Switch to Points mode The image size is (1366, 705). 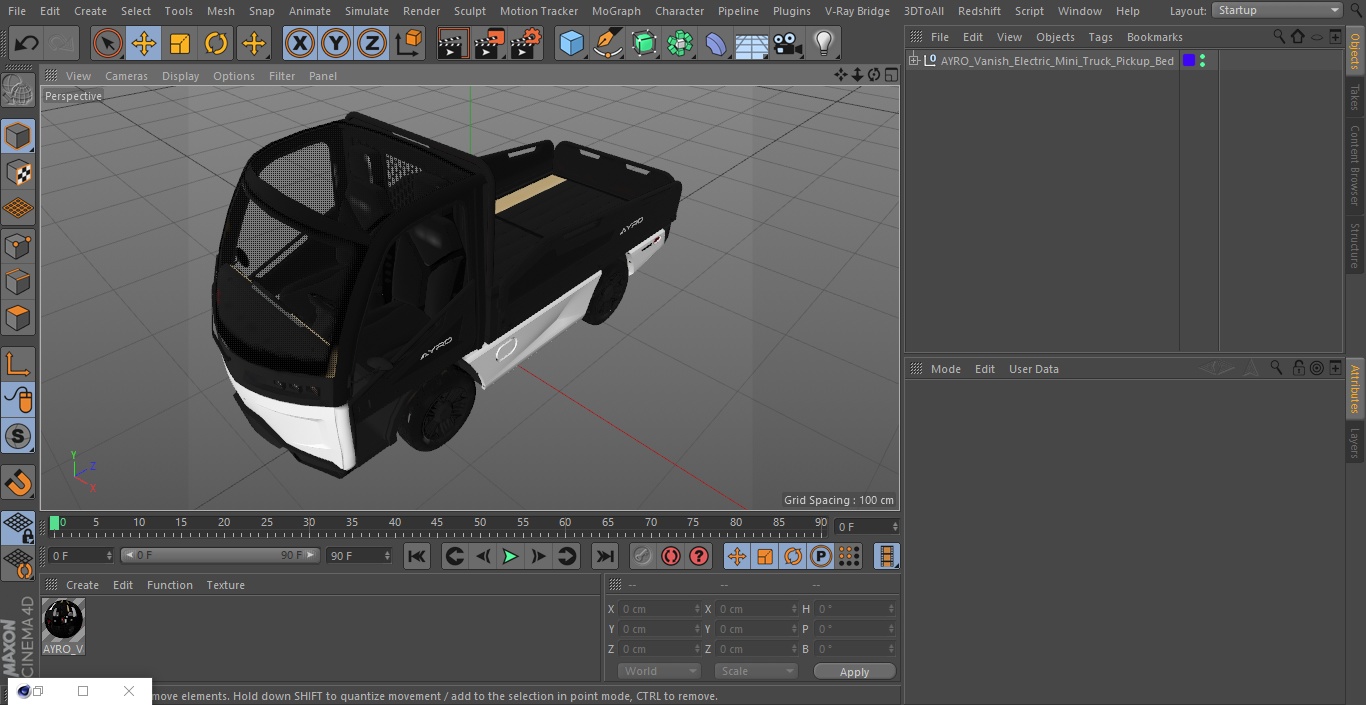click(x=18, y=245)
